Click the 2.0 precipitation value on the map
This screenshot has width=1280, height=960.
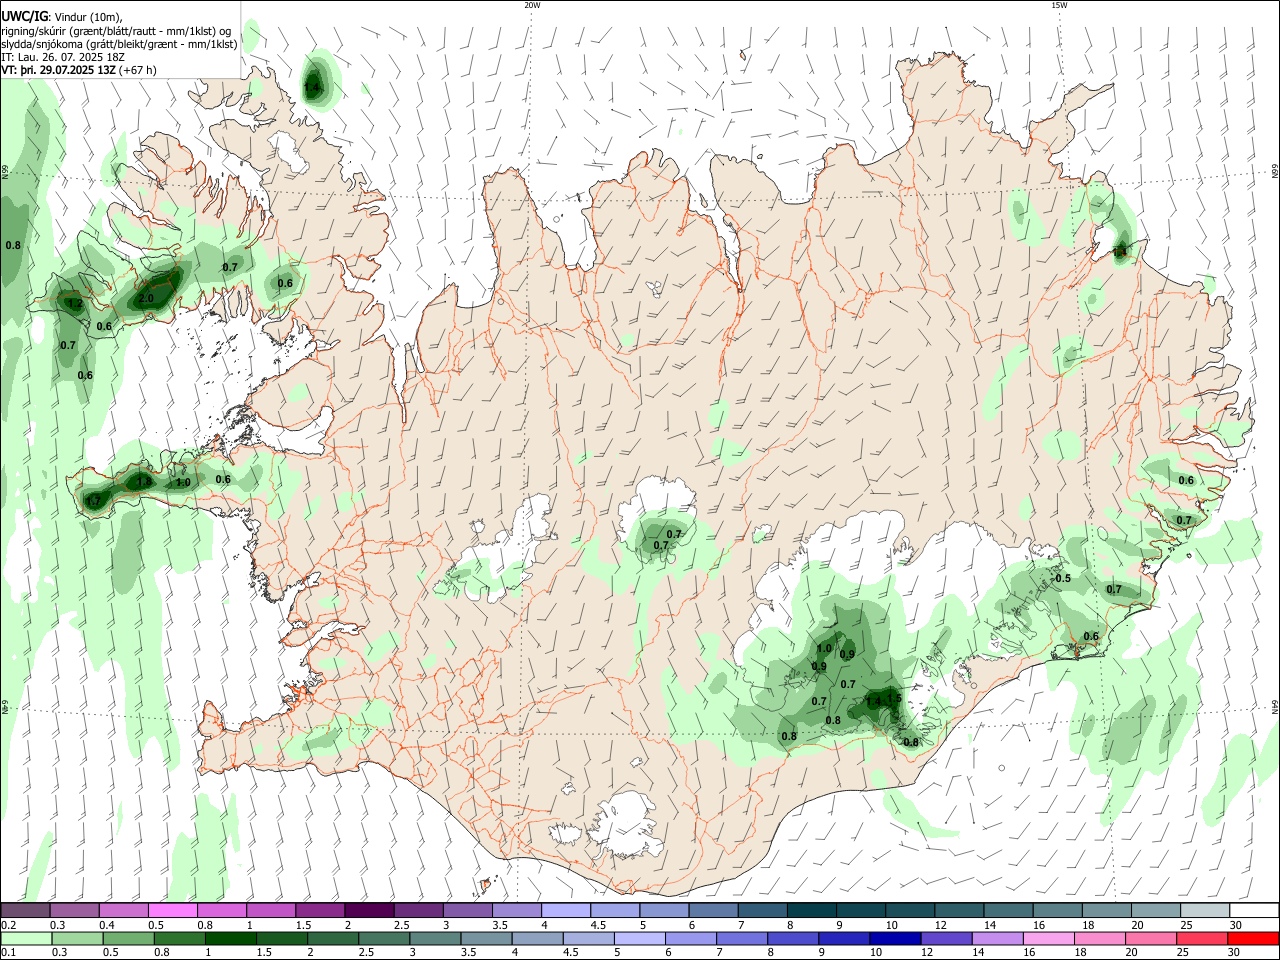click(x=146, y=298)
